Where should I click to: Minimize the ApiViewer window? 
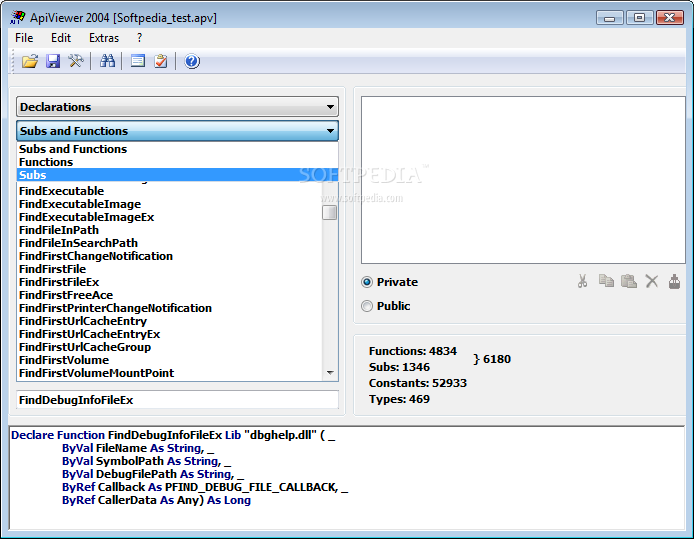coord(609,18)
